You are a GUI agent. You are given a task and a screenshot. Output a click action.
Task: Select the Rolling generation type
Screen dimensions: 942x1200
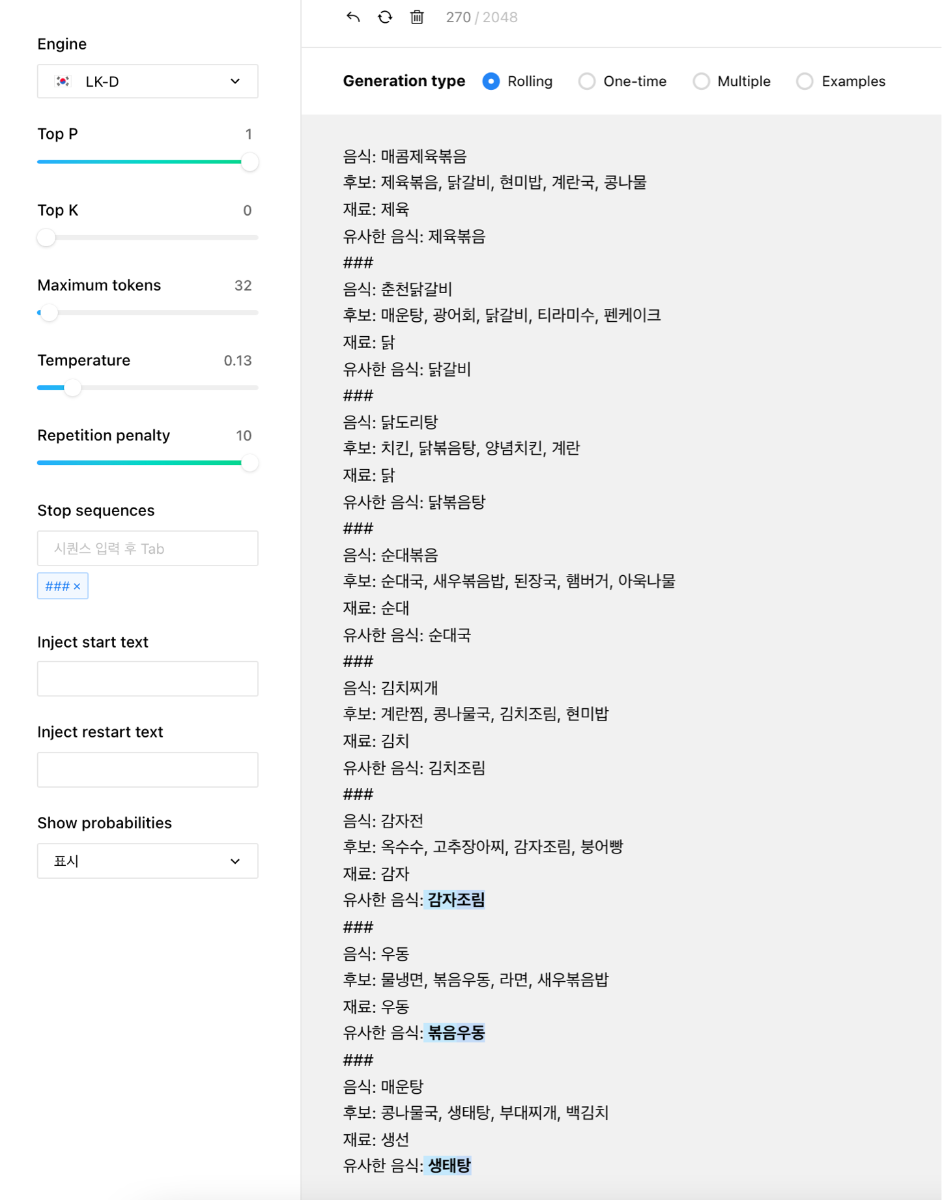[x=491, y=81]
